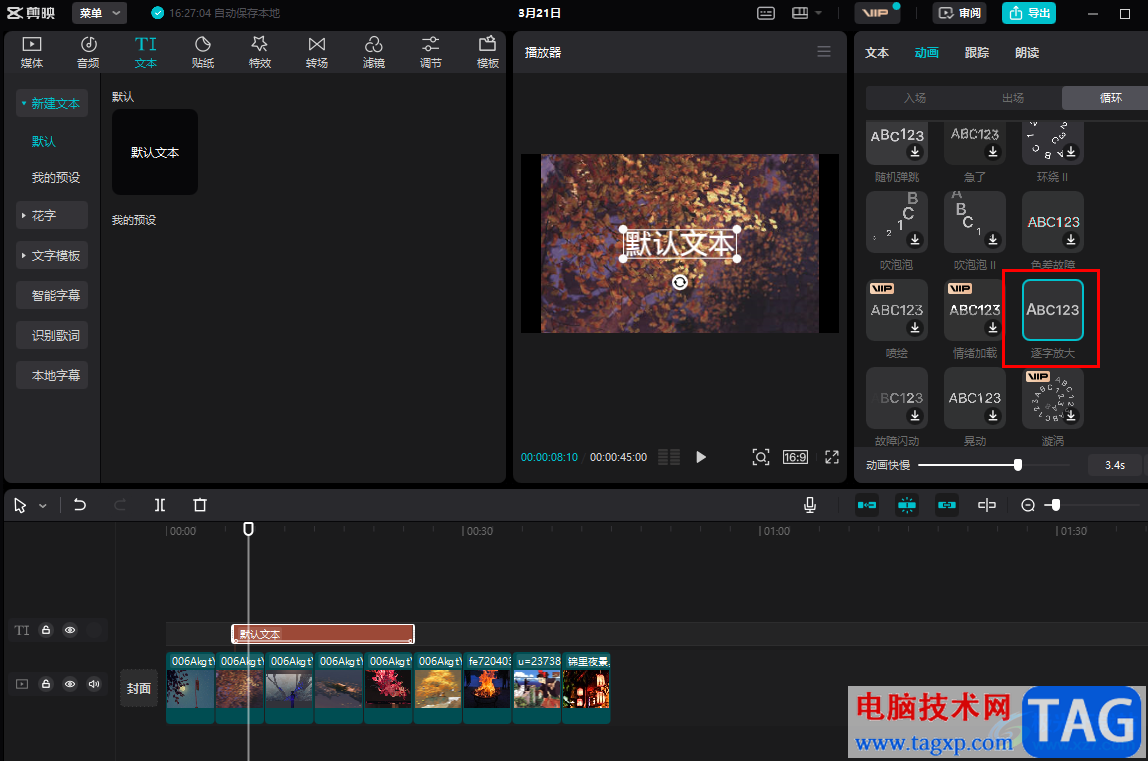The image size is (1148, 761).
Task: Click the 动画快慢 speed slider handle
Action: (x=1018, y=465)
